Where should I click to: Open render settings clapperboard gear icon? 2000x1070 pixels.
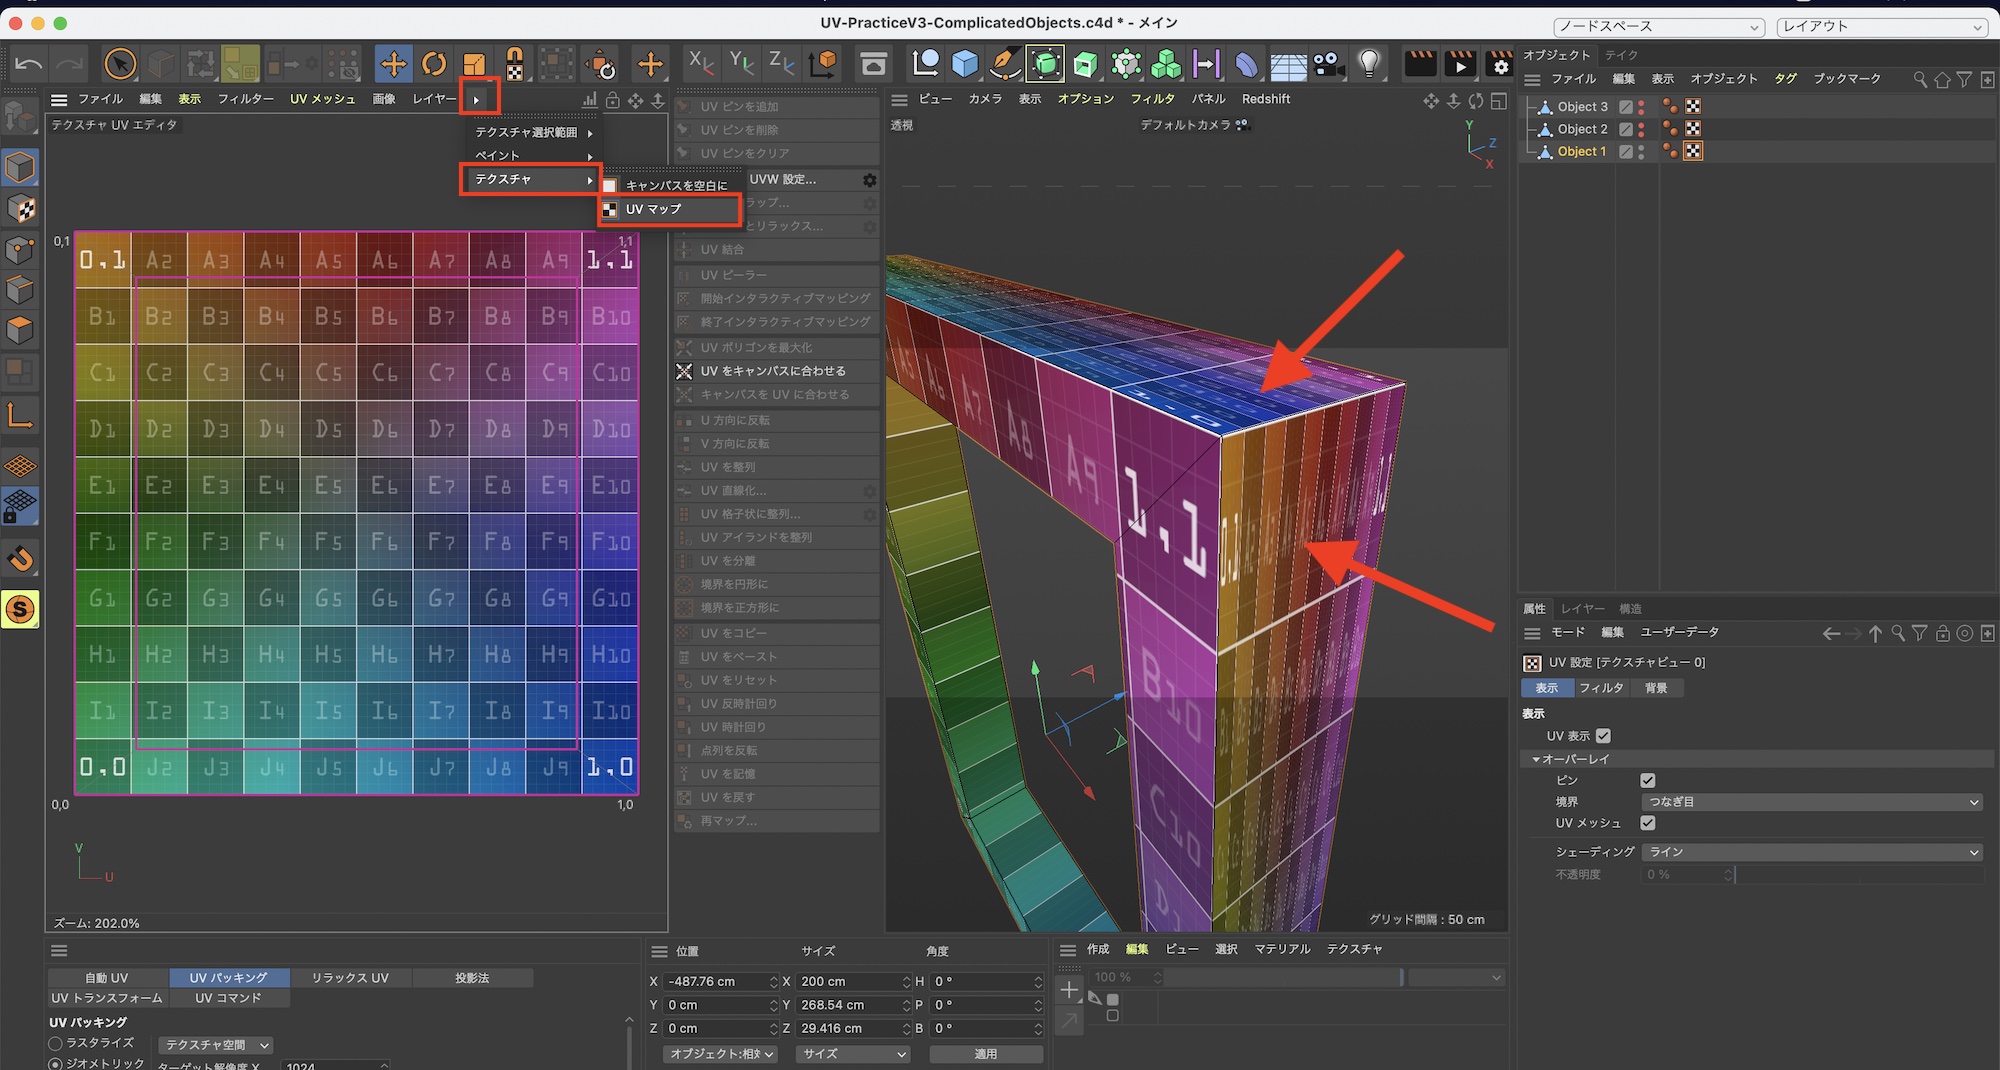pyautogui.click(x=1499, y=65)
